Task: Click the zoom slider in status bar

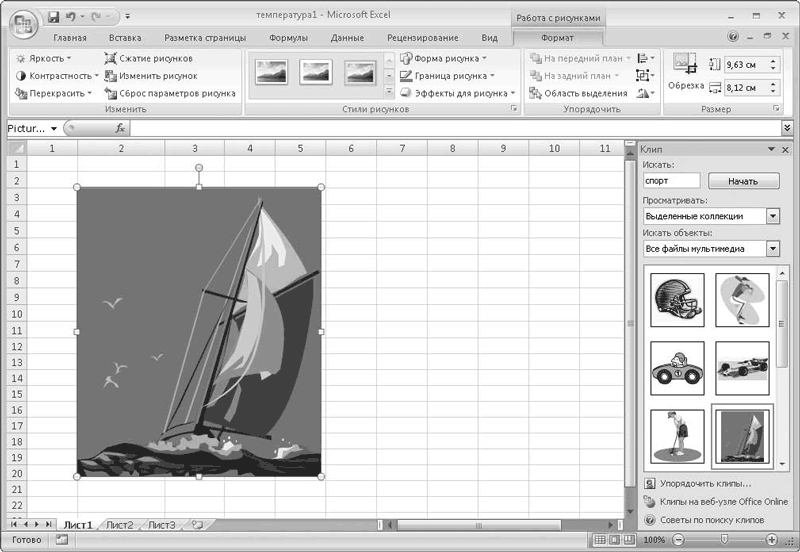Action: (x=723, y=540)
